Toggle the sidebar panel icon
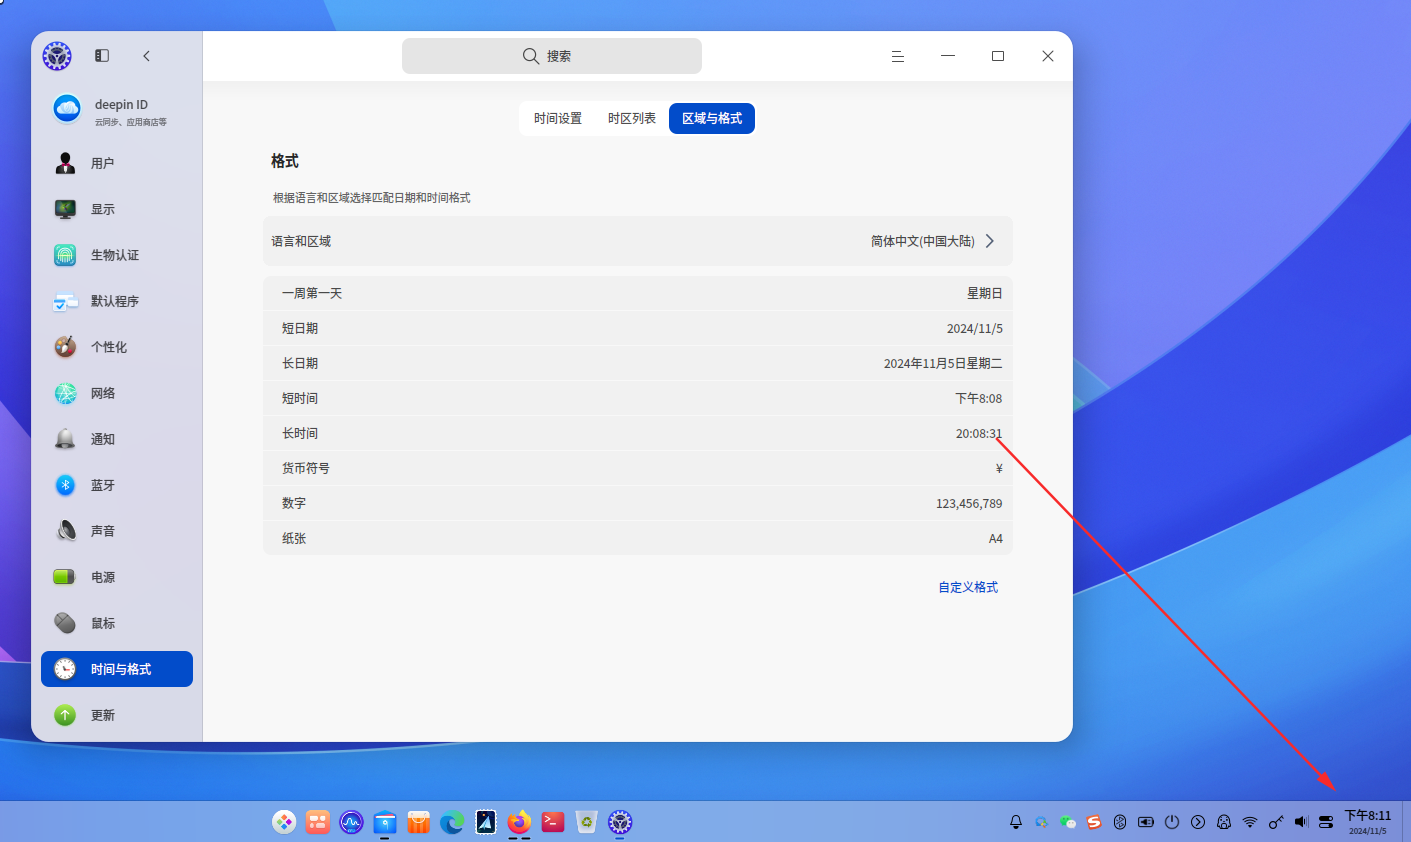This screenshot has width=1411, height=842. point(102,56)
